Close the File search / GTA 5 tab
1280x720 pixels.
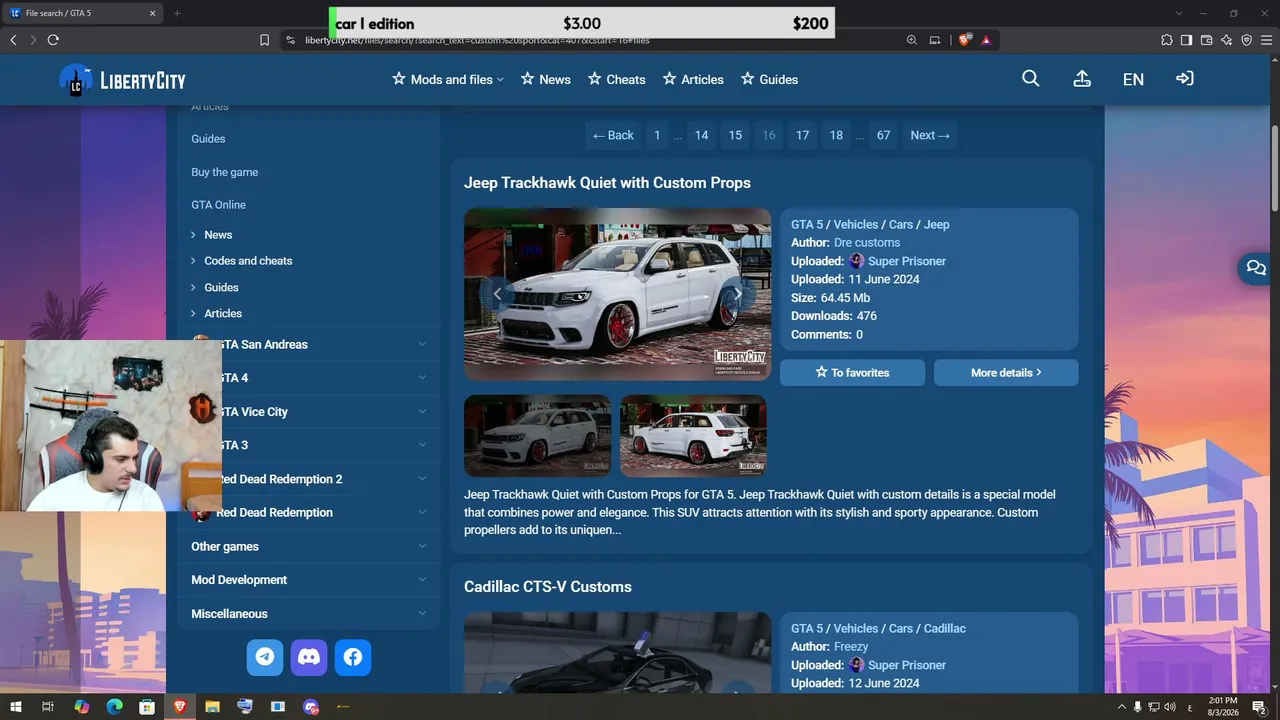(152, 13)
